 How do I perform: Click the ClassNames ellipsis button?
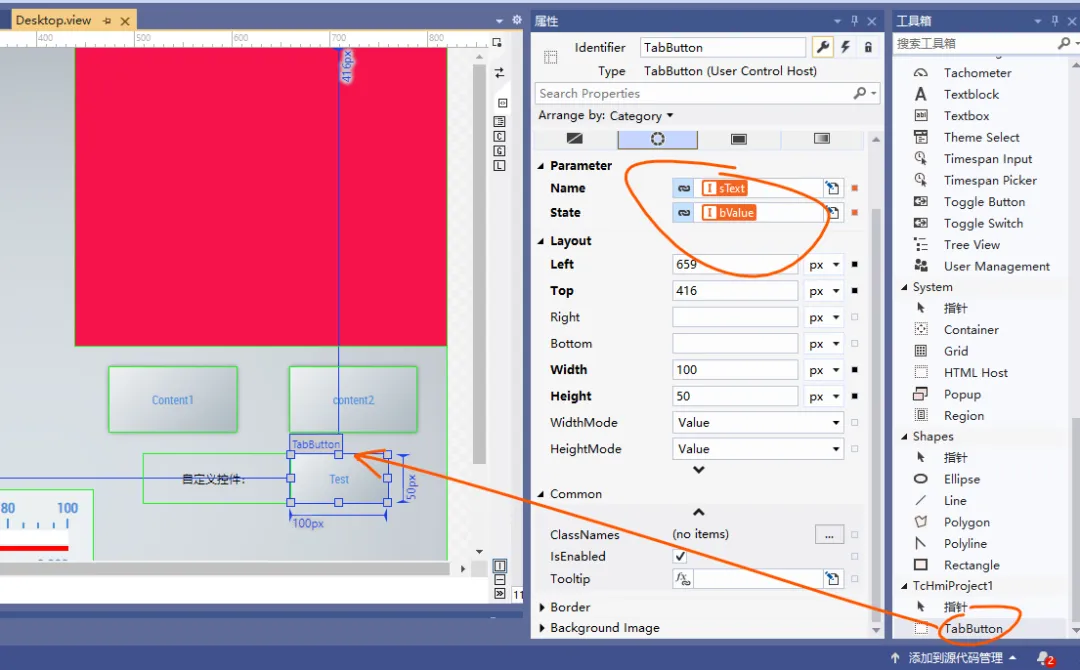pyautogui.click(x=829, y=534)
